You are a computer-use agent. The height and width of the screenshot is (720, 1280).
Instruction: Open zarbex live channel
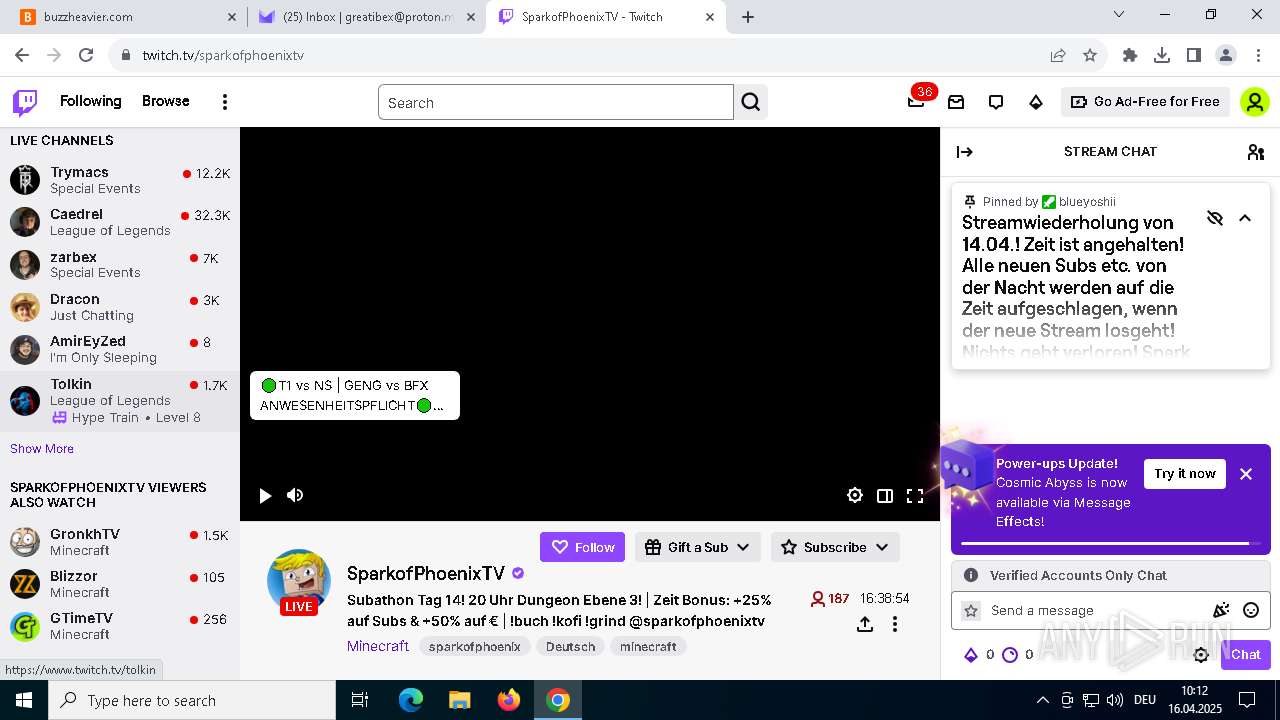tap(120, 264)
